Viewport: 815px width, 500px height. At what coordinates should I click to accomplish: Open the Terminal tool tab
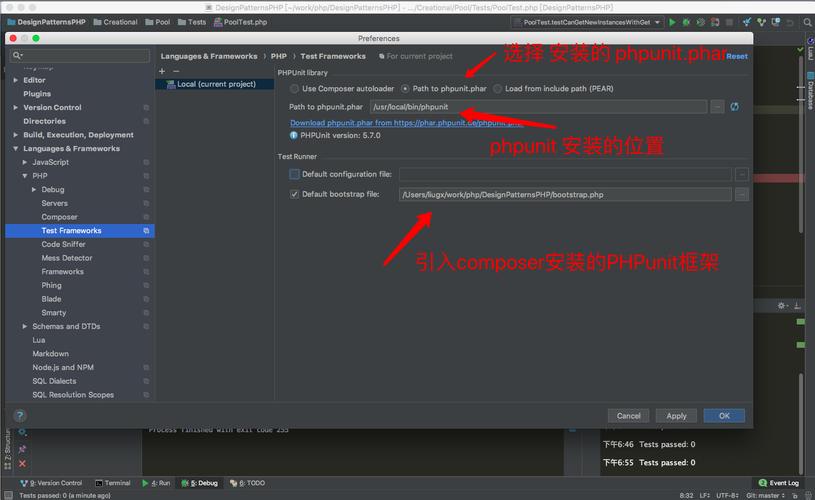113,483
